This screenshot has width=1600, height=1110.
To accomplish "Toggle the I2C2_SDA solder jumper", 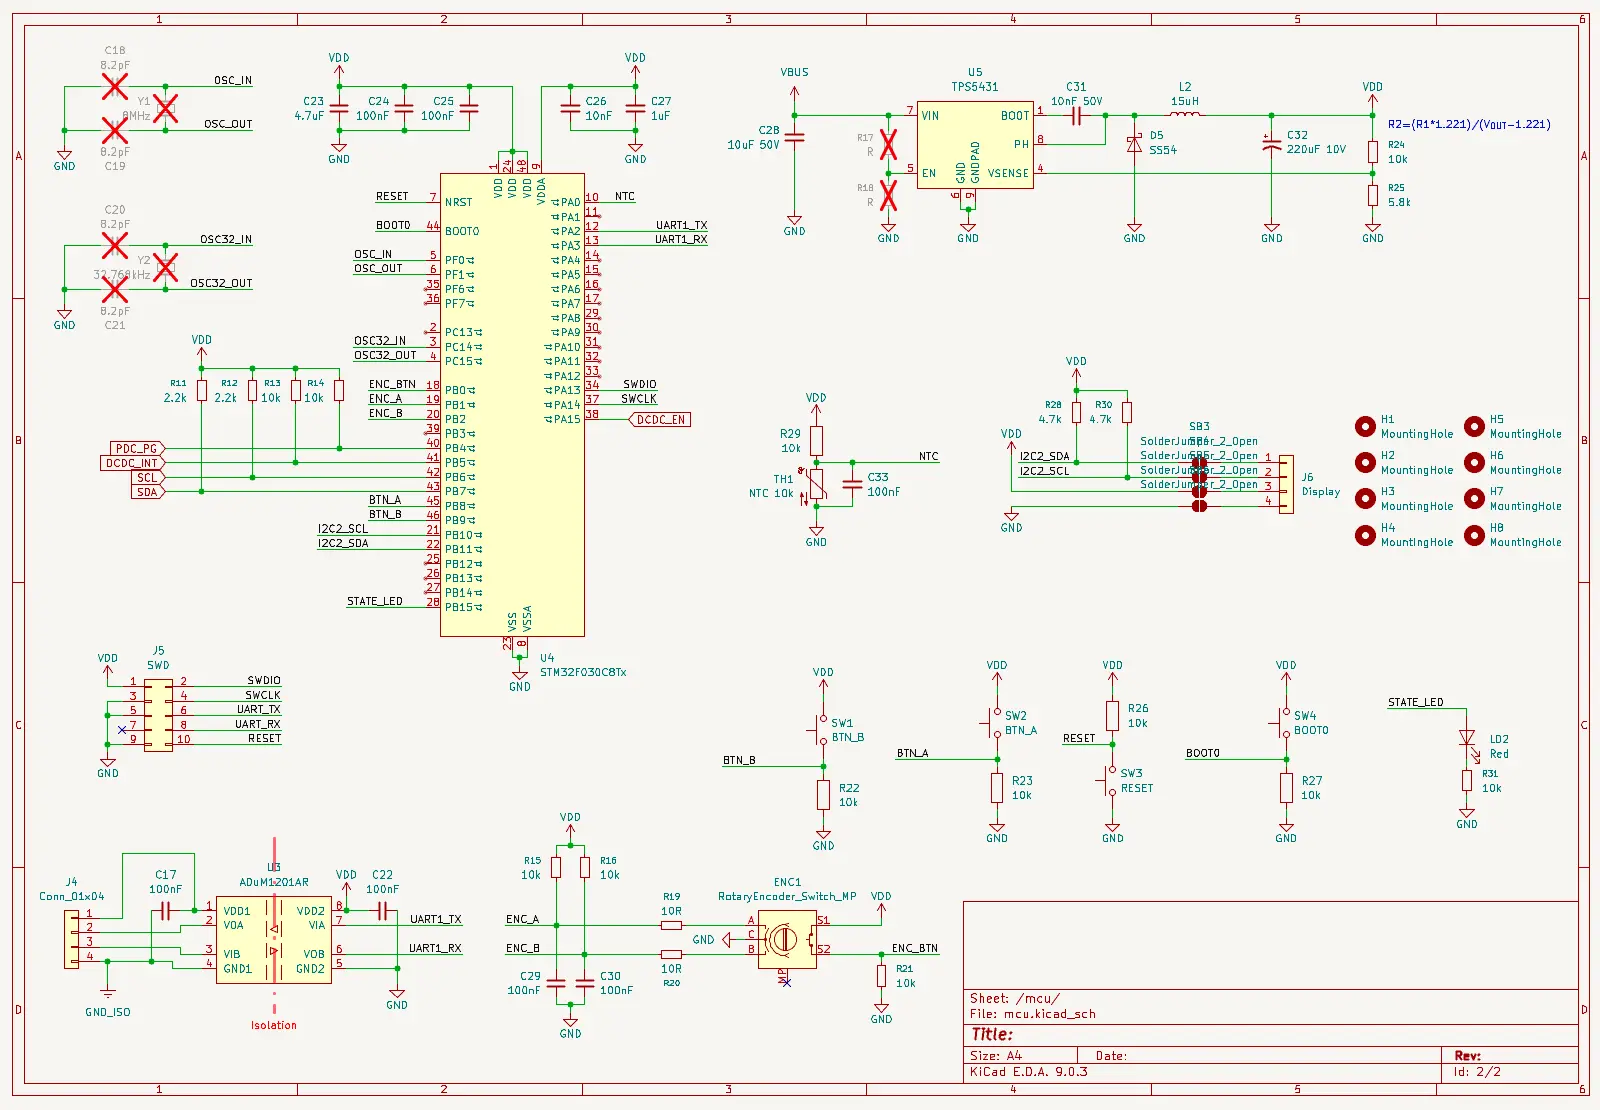I will [1201, 462].
